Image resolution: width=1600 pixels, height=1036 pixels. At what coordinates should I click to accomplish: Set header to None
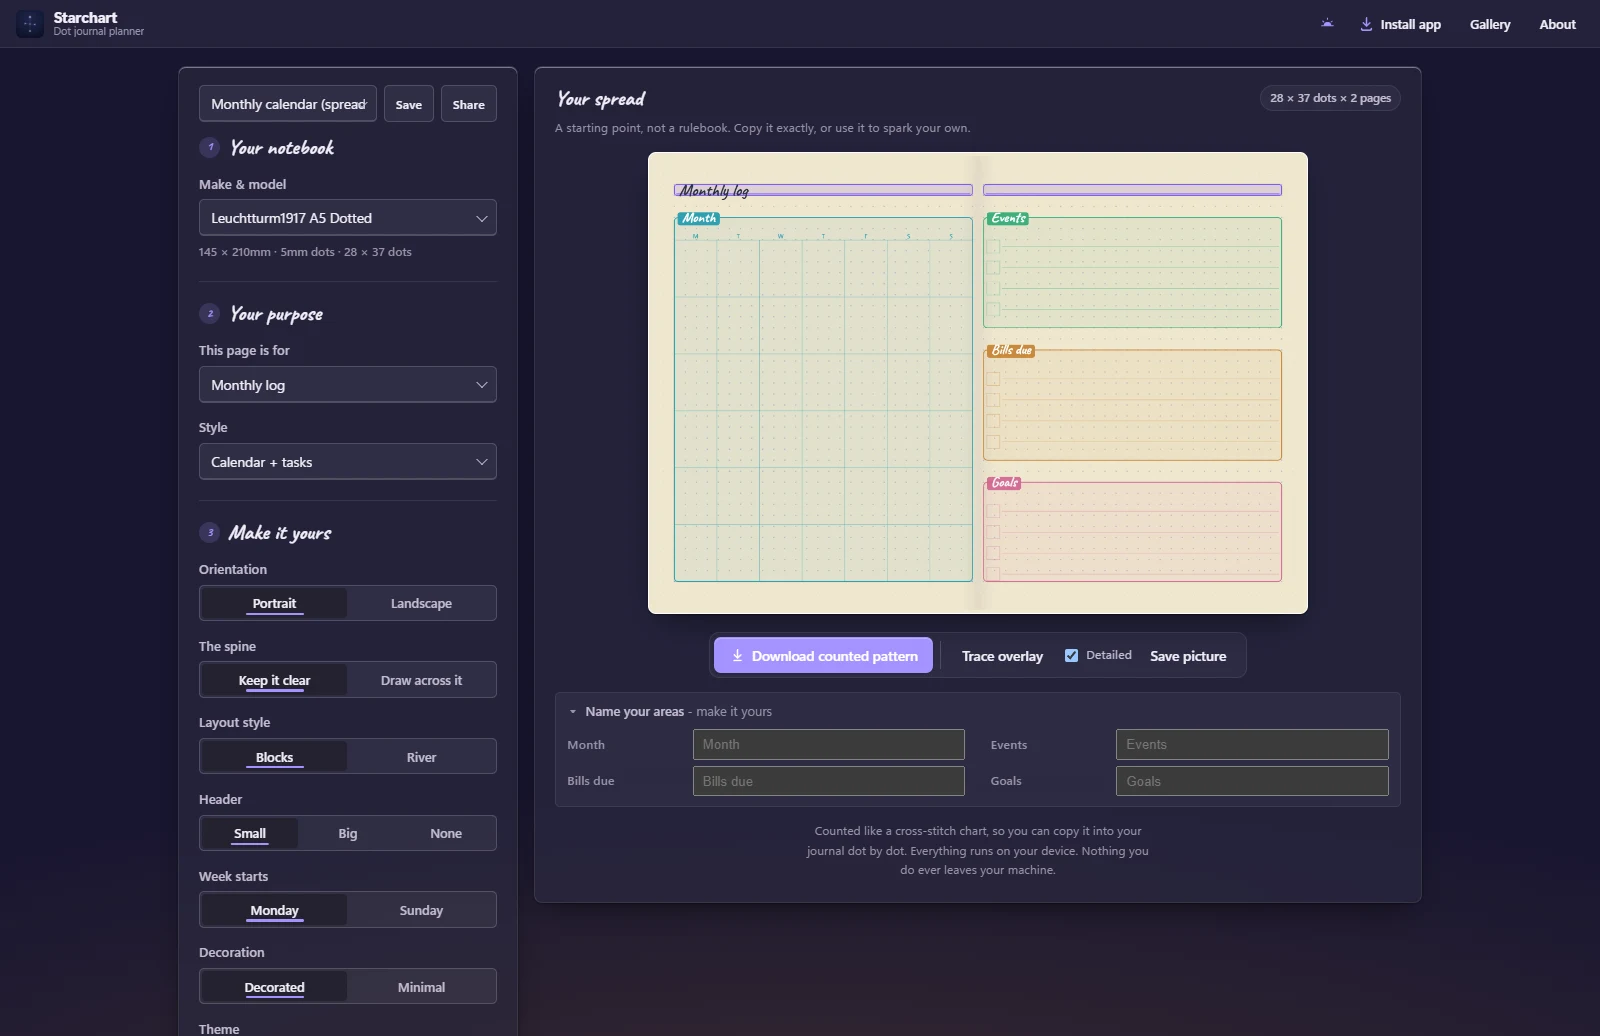tap(446, 833)
